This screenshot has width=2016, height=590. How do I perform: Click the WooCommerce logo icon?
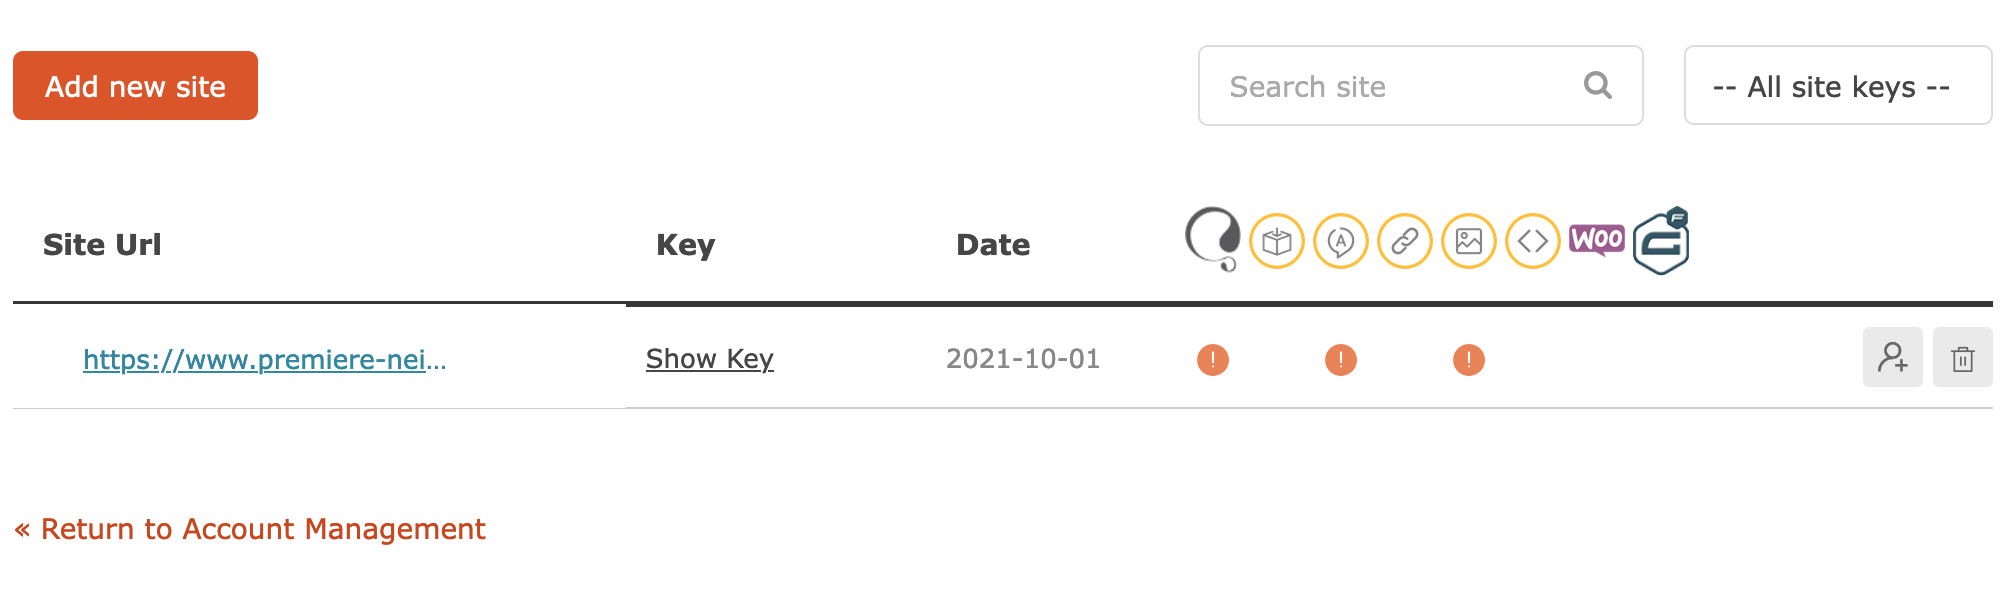click(1597, 240)
